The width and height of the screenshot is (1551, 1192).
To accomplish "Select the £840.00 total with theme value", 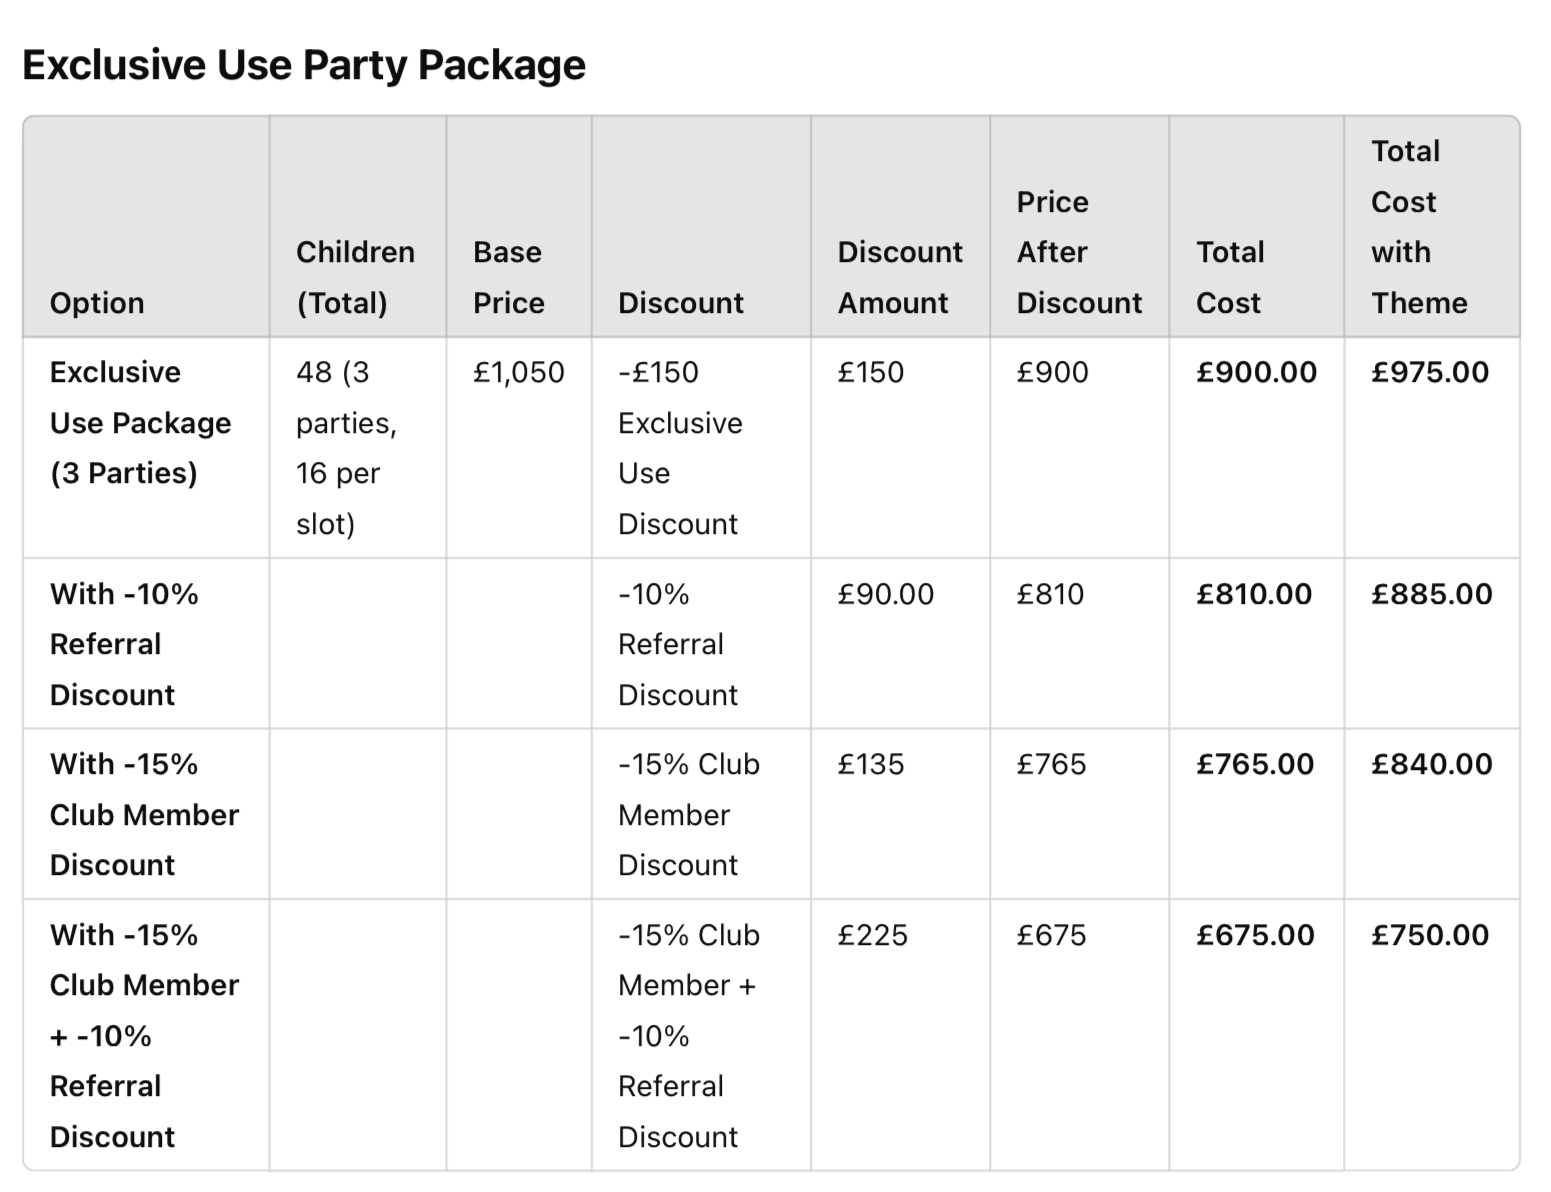I will tap(1431, 764).
